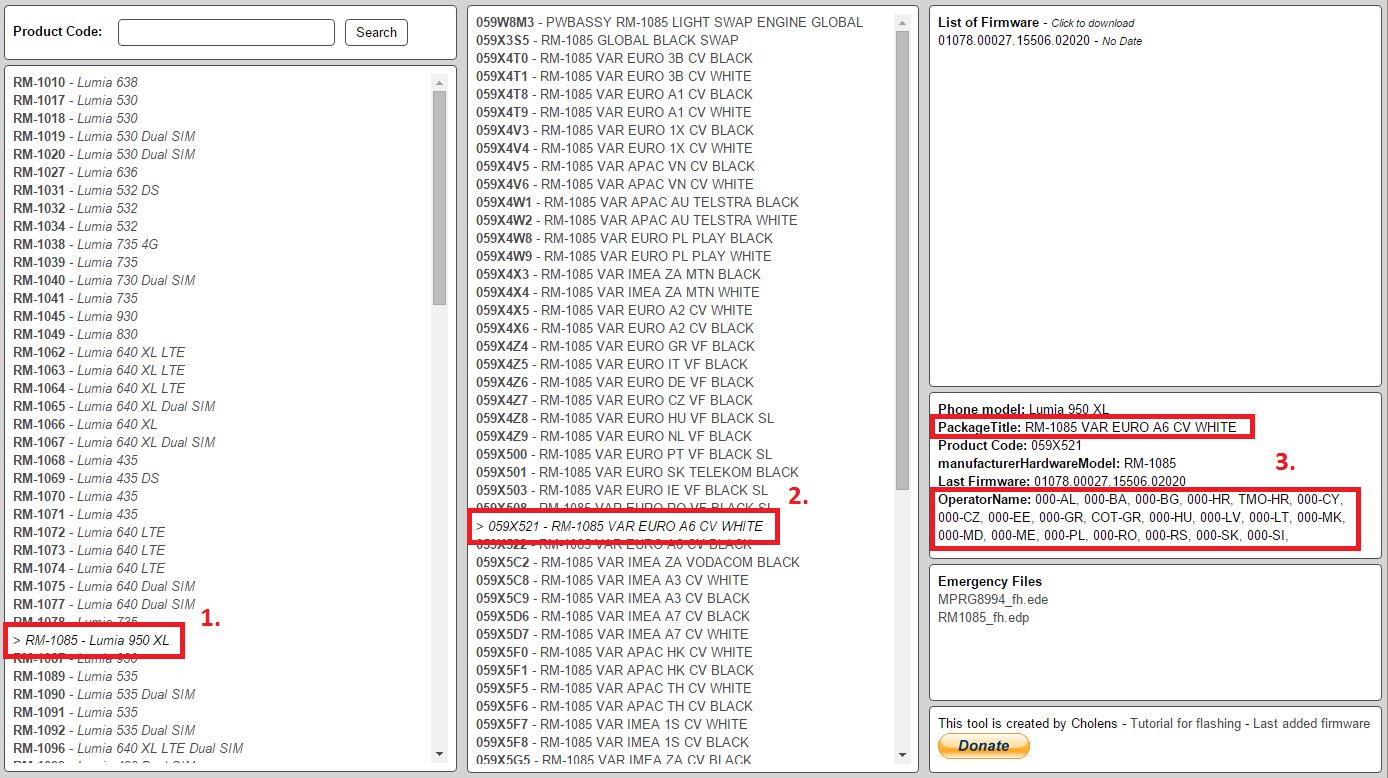Select RM-1072 Lumia 640 LTE
This screenshot has width=1388, height=778.
tap(89, 532)
